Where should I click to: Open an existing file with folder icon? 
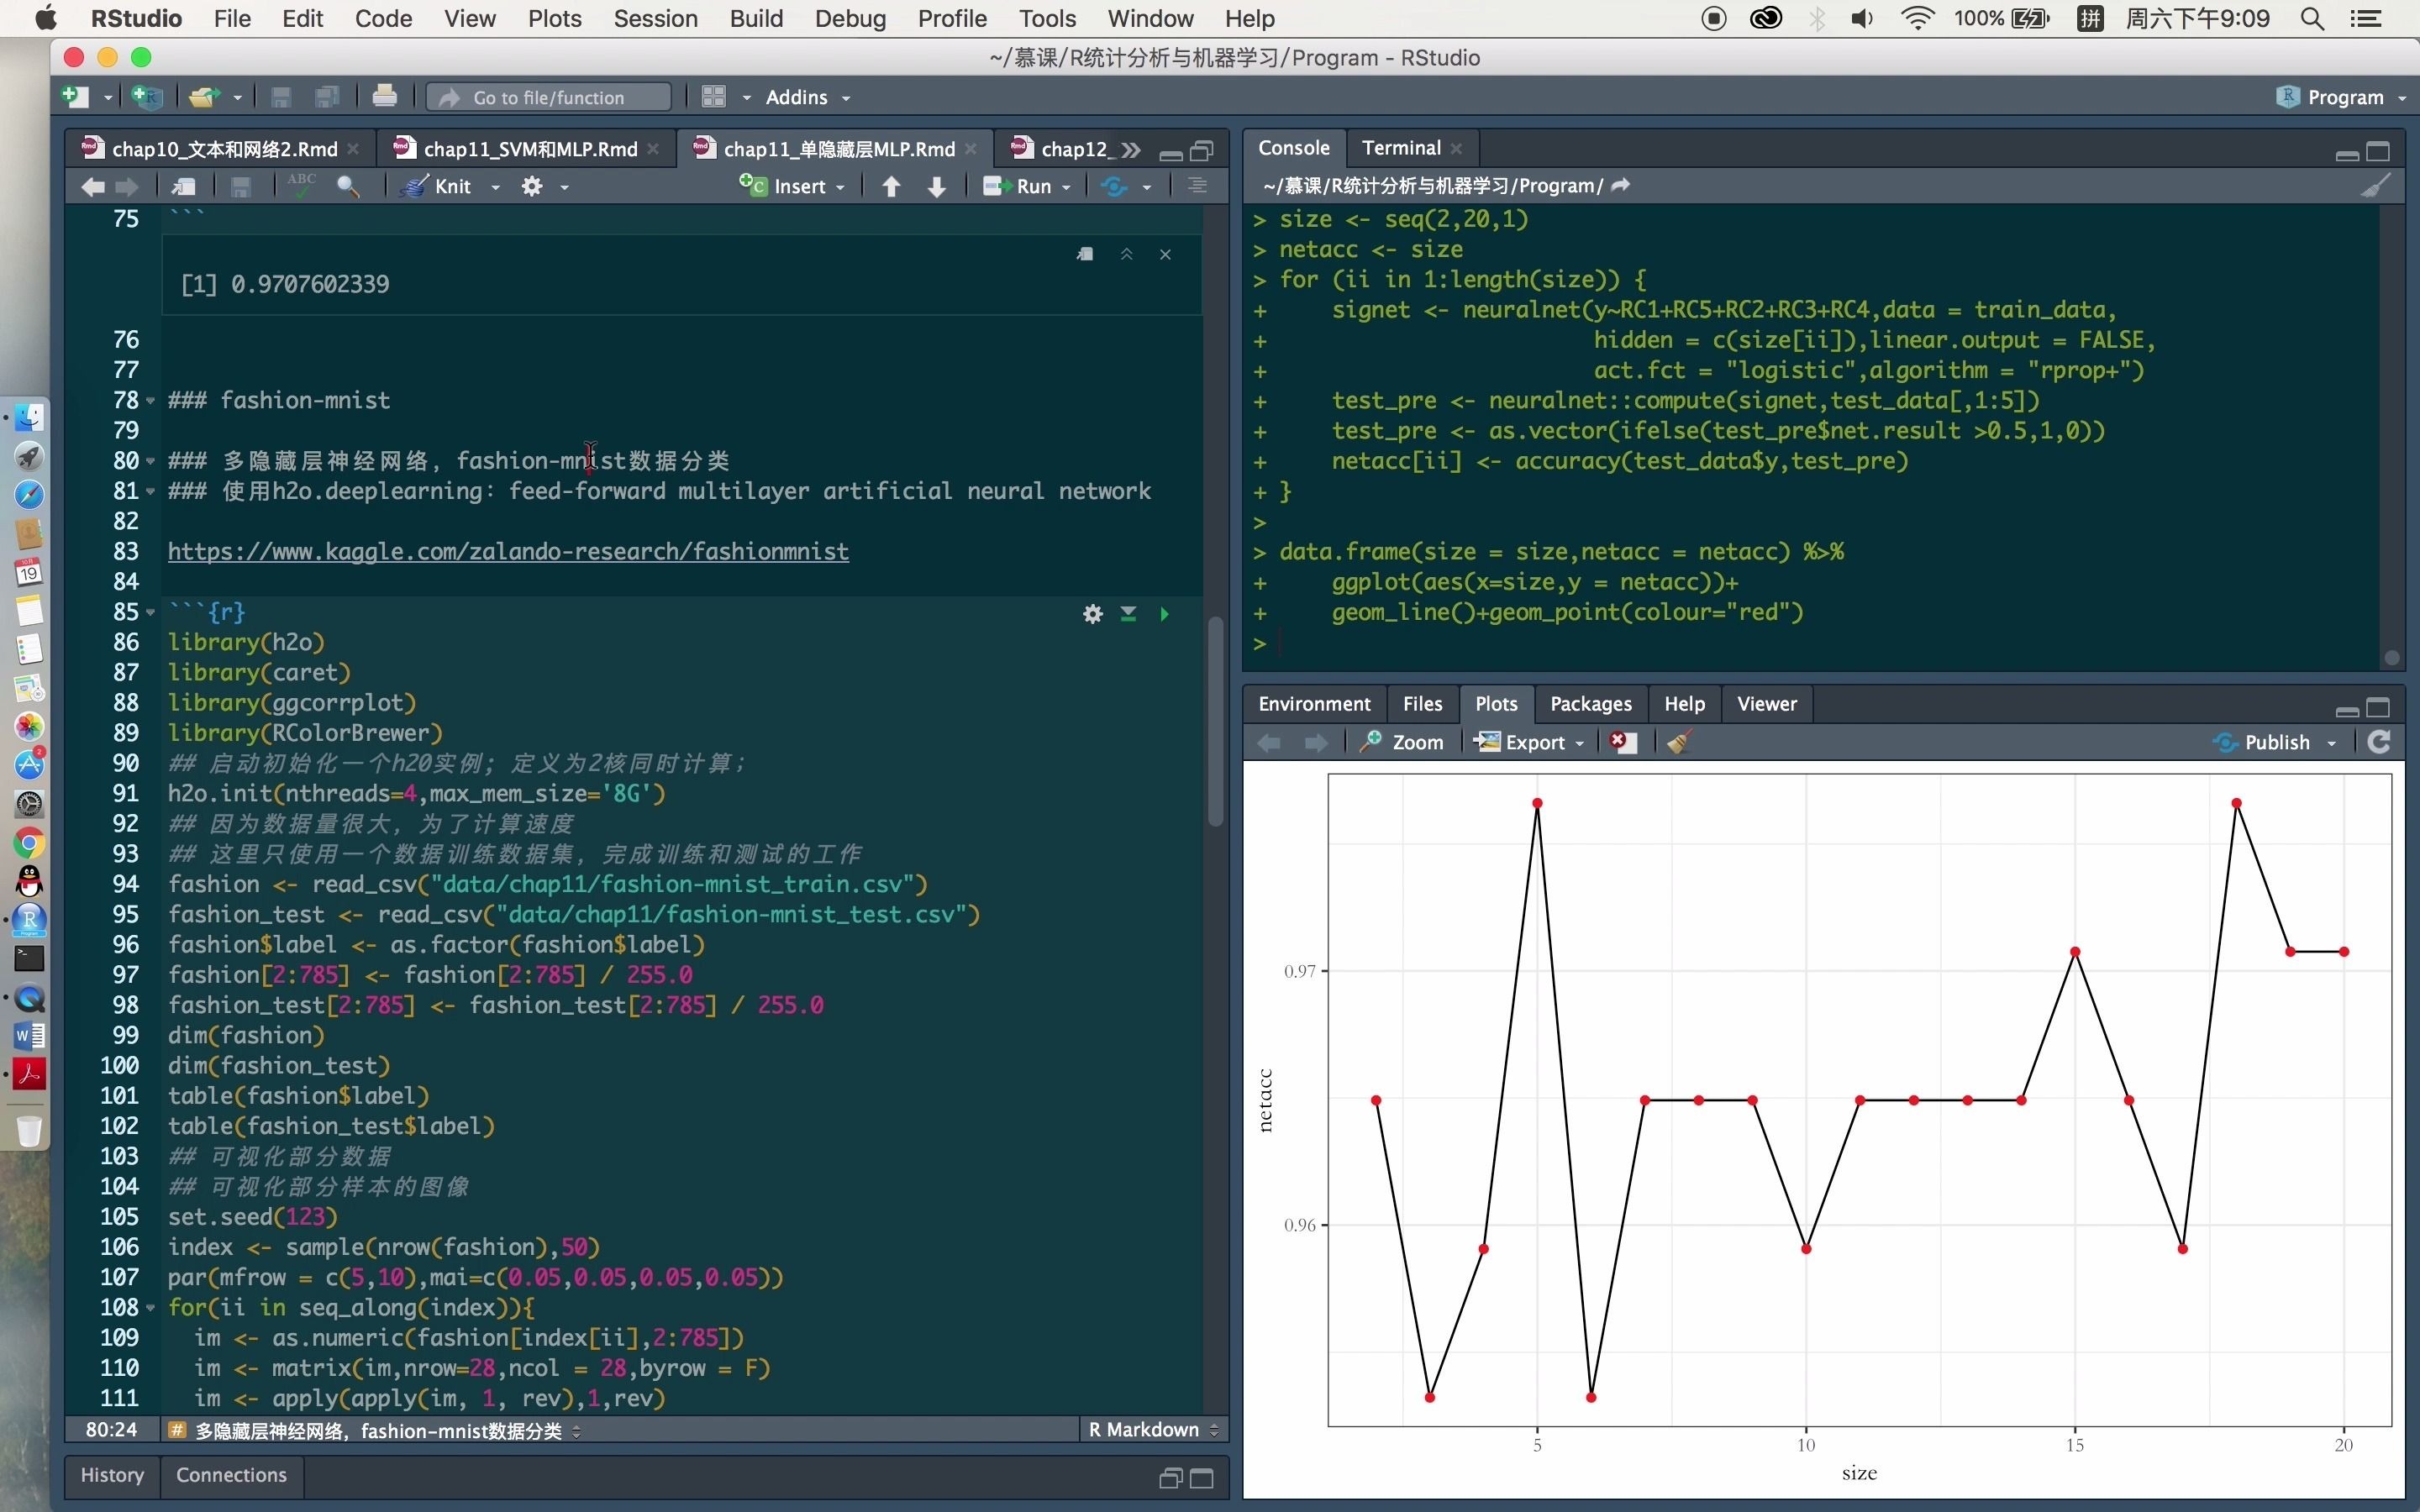click(x=205, y=97)
